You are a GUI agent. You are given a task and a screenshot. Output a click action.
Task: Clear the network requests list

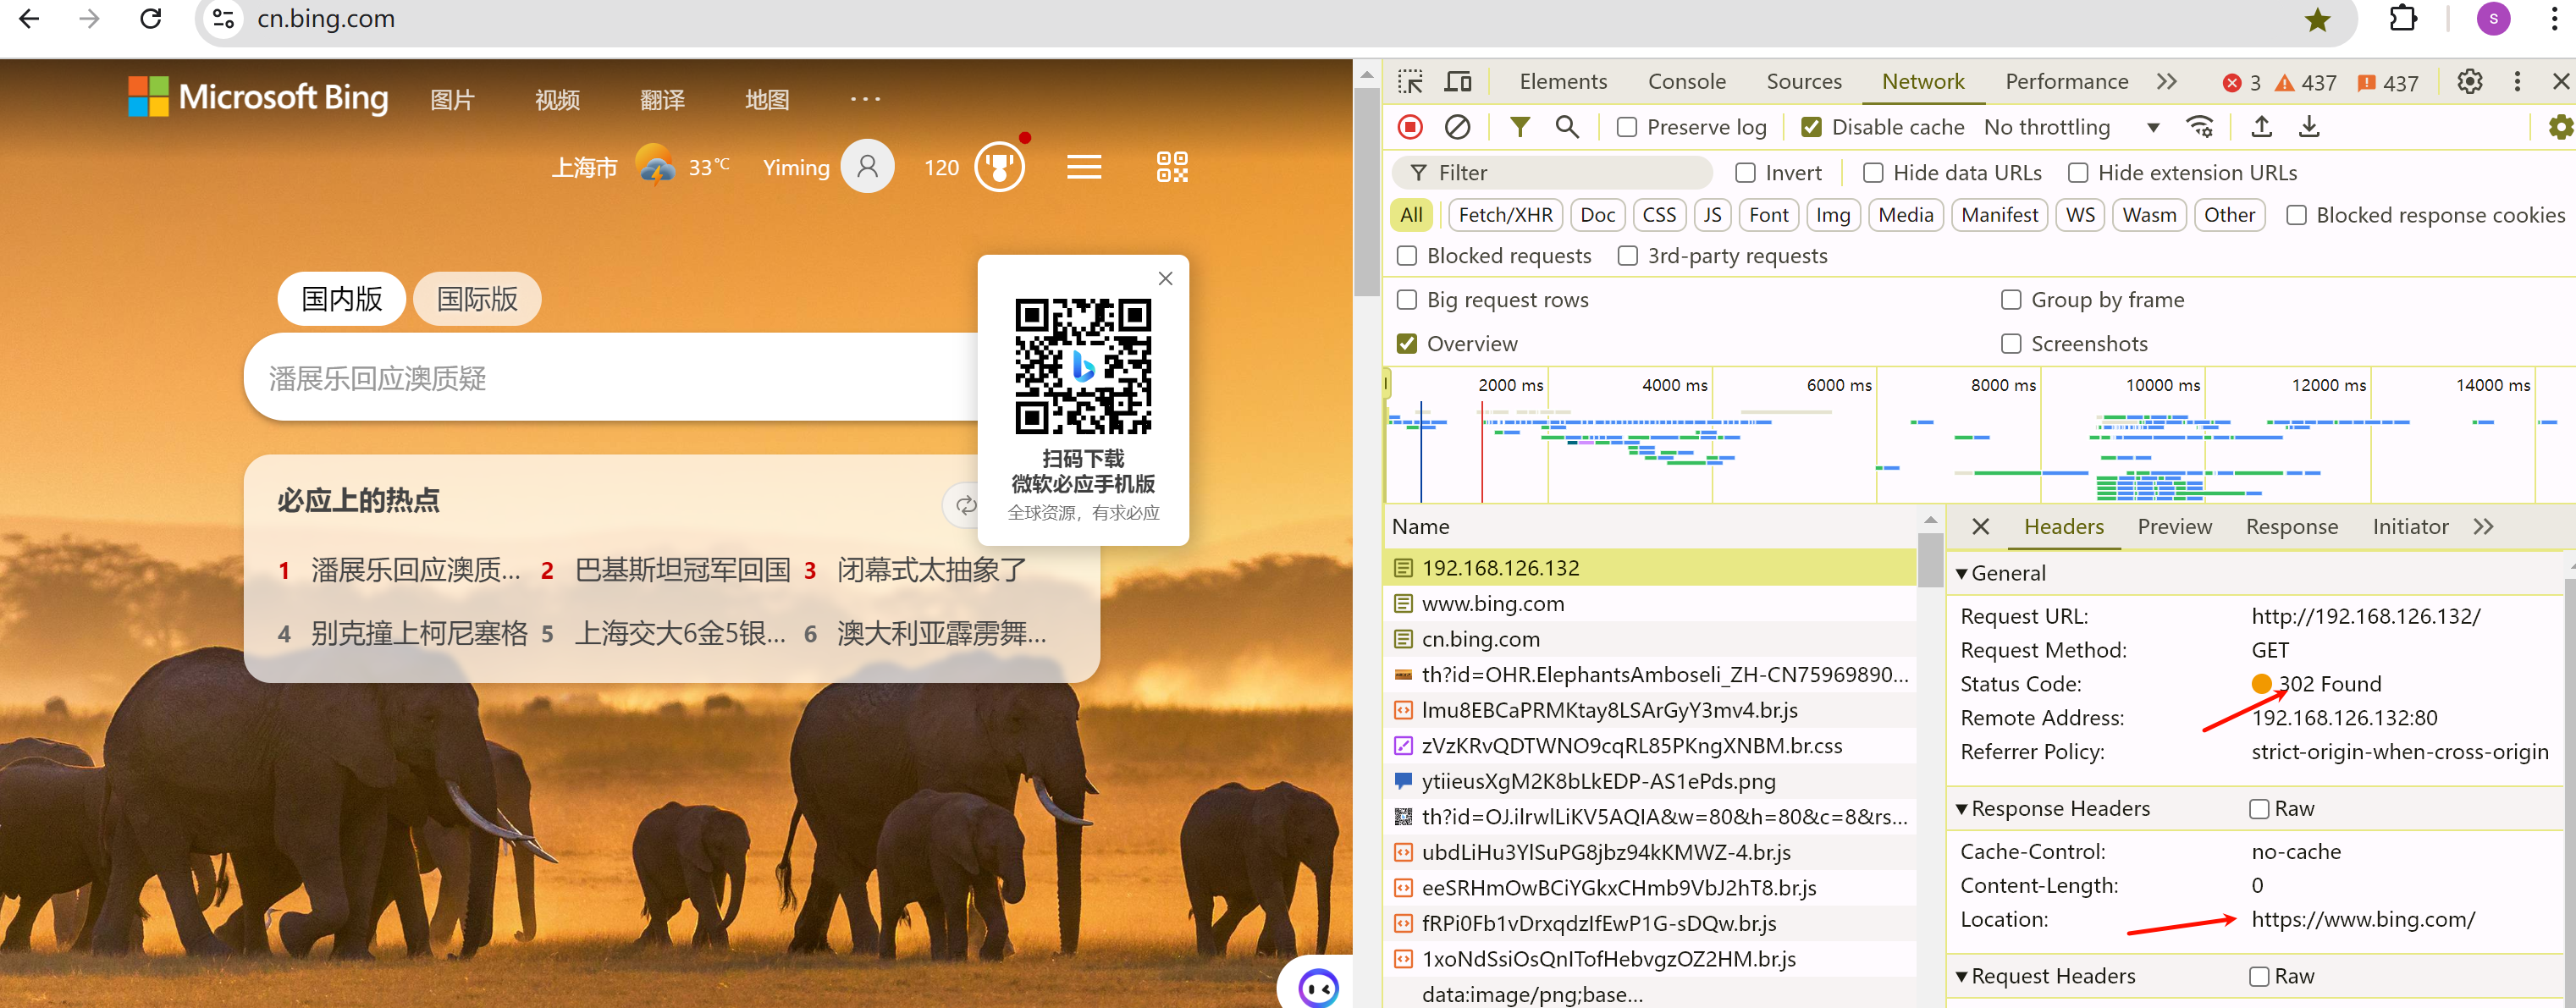click(x=1457, y=127)
